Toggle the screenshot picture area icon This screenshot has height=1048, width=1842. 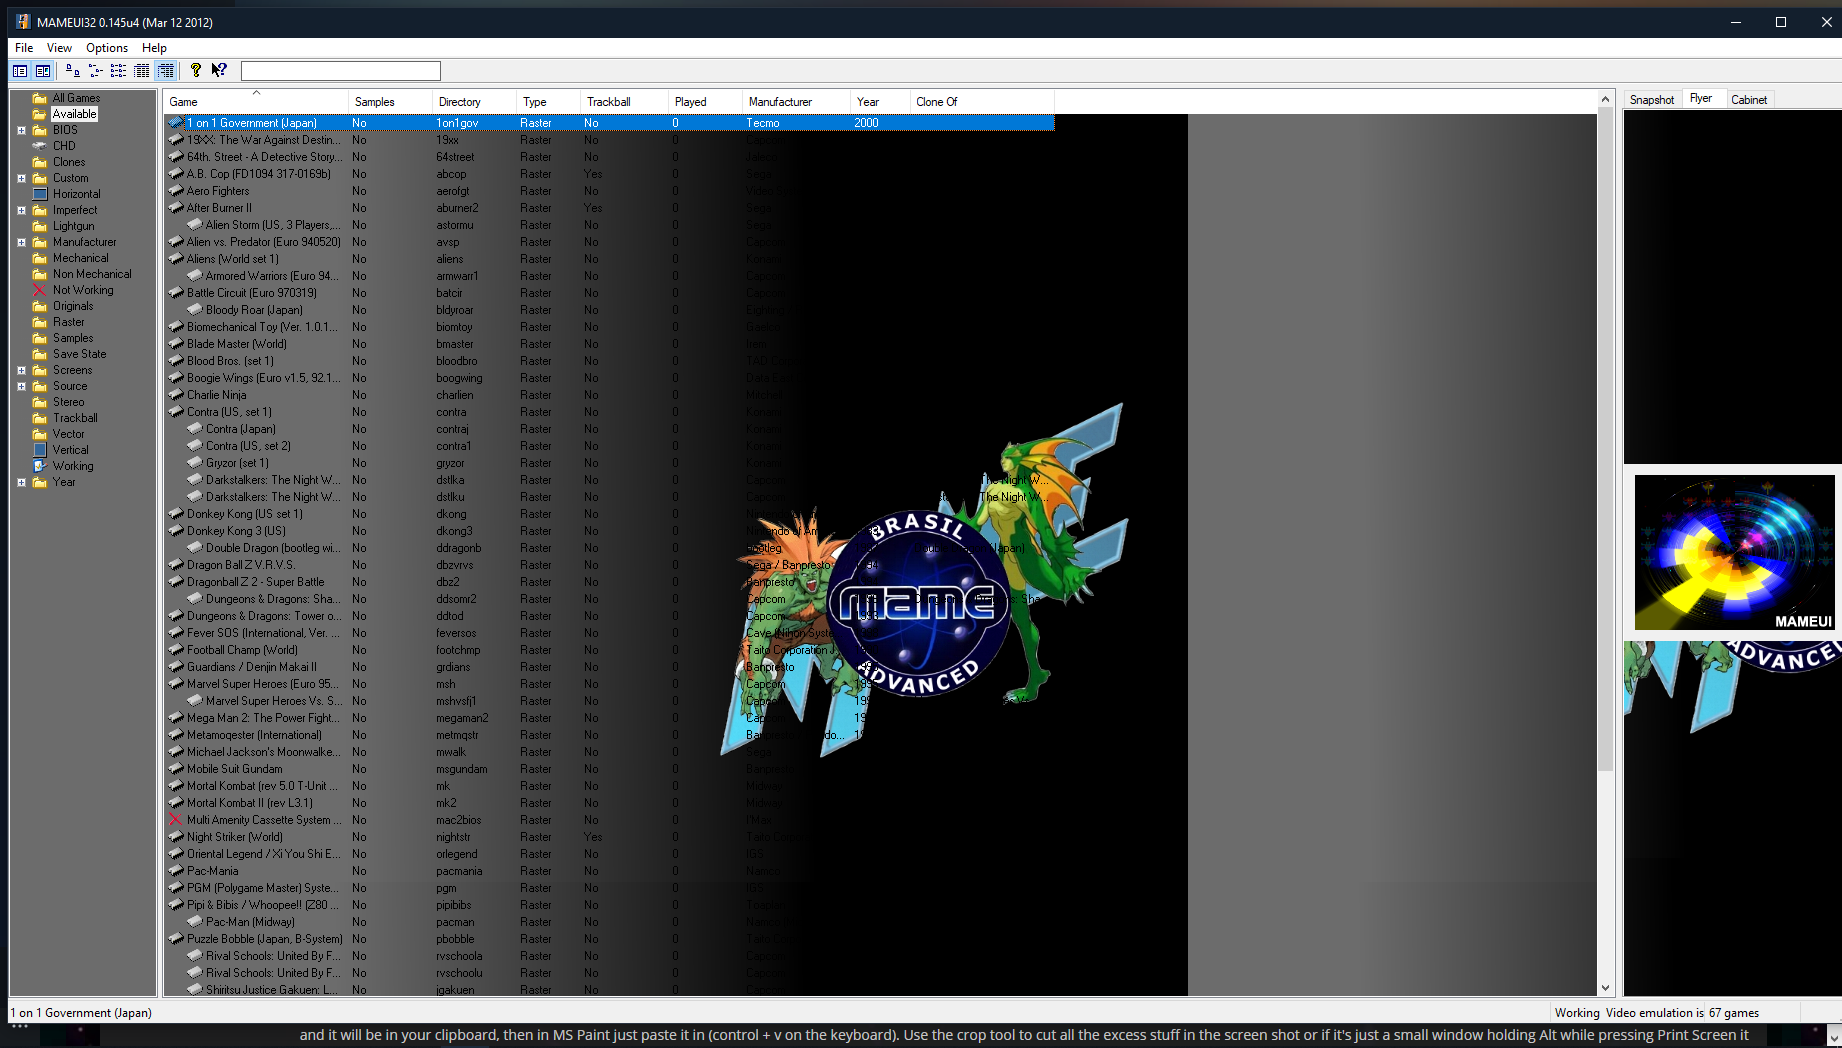click(x=43, y=71)
